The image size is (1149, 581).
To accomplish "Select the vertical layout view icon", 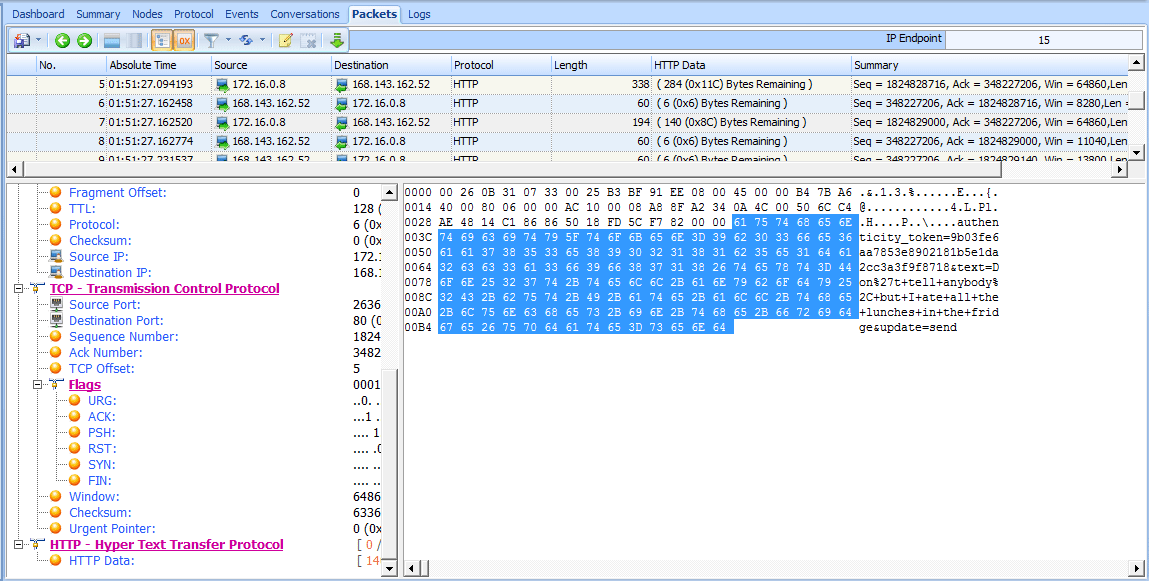I will pos(135,40).
